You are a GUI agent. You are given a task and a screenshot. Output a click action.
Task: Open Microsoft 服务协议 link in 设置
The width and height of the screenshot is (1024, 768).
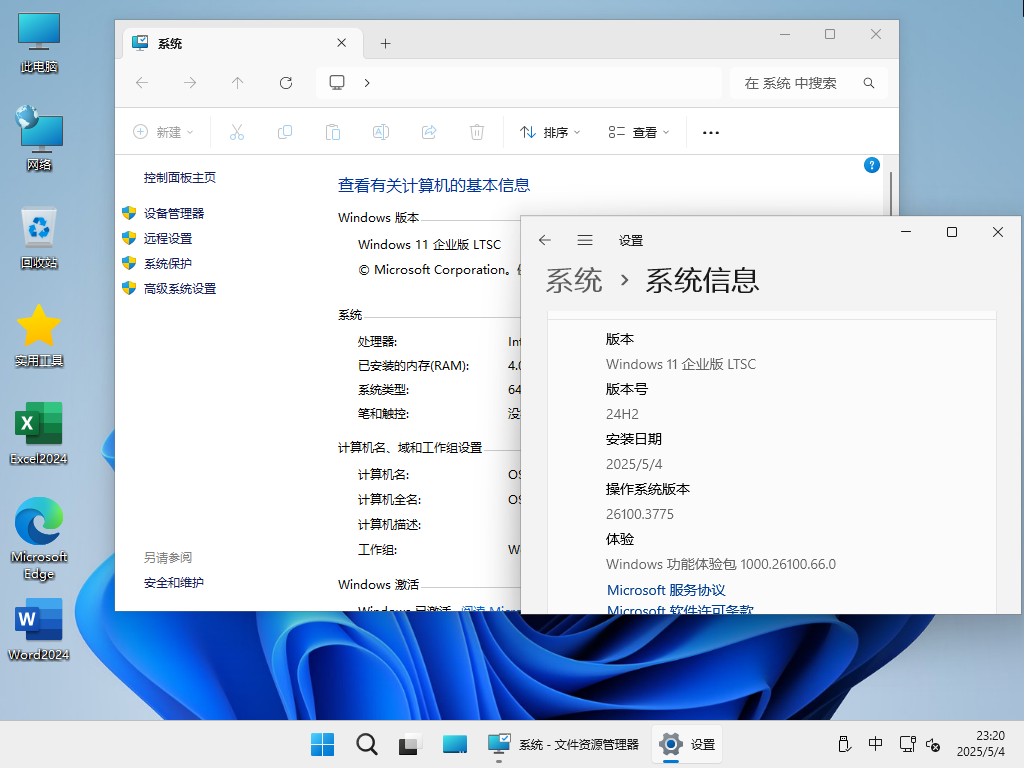[x=666, y=590]
